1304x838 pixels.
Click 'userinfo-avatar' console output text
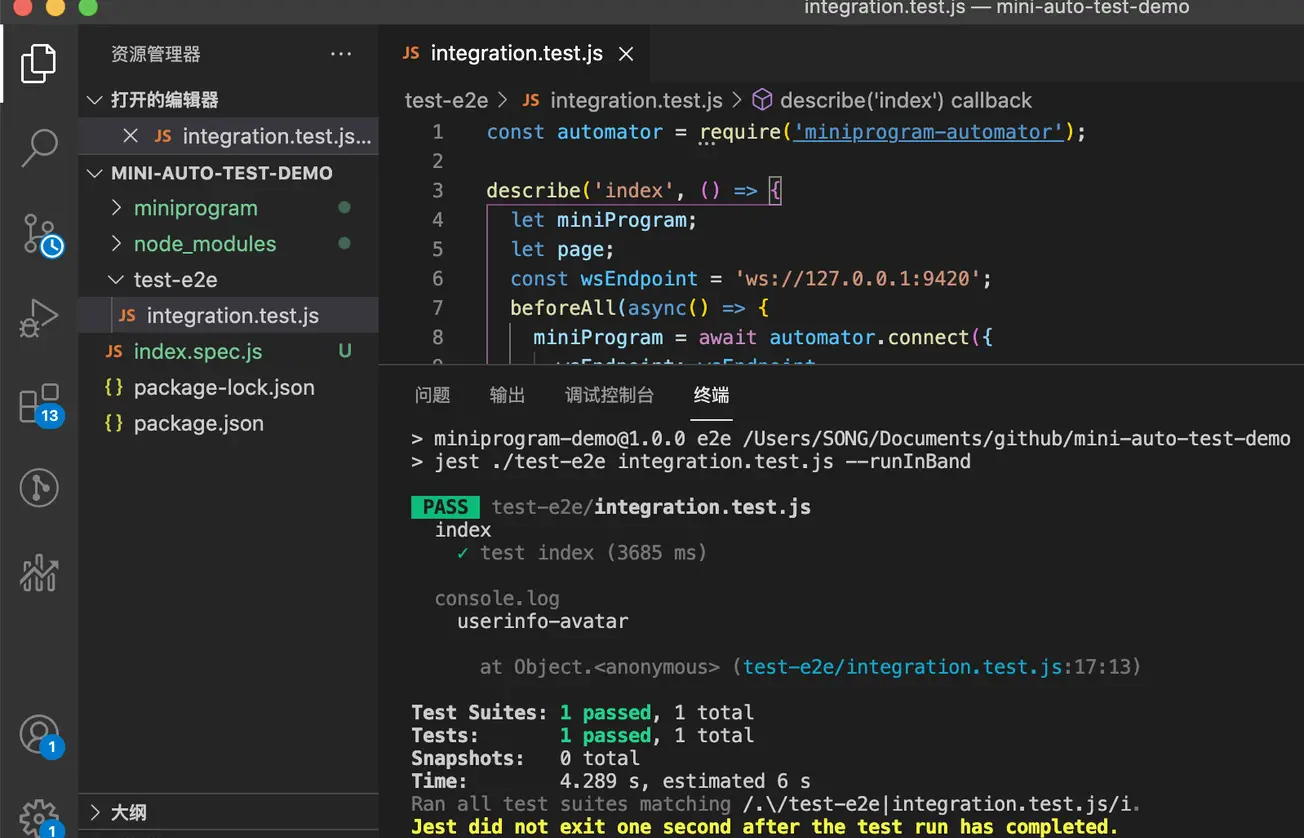543,621
